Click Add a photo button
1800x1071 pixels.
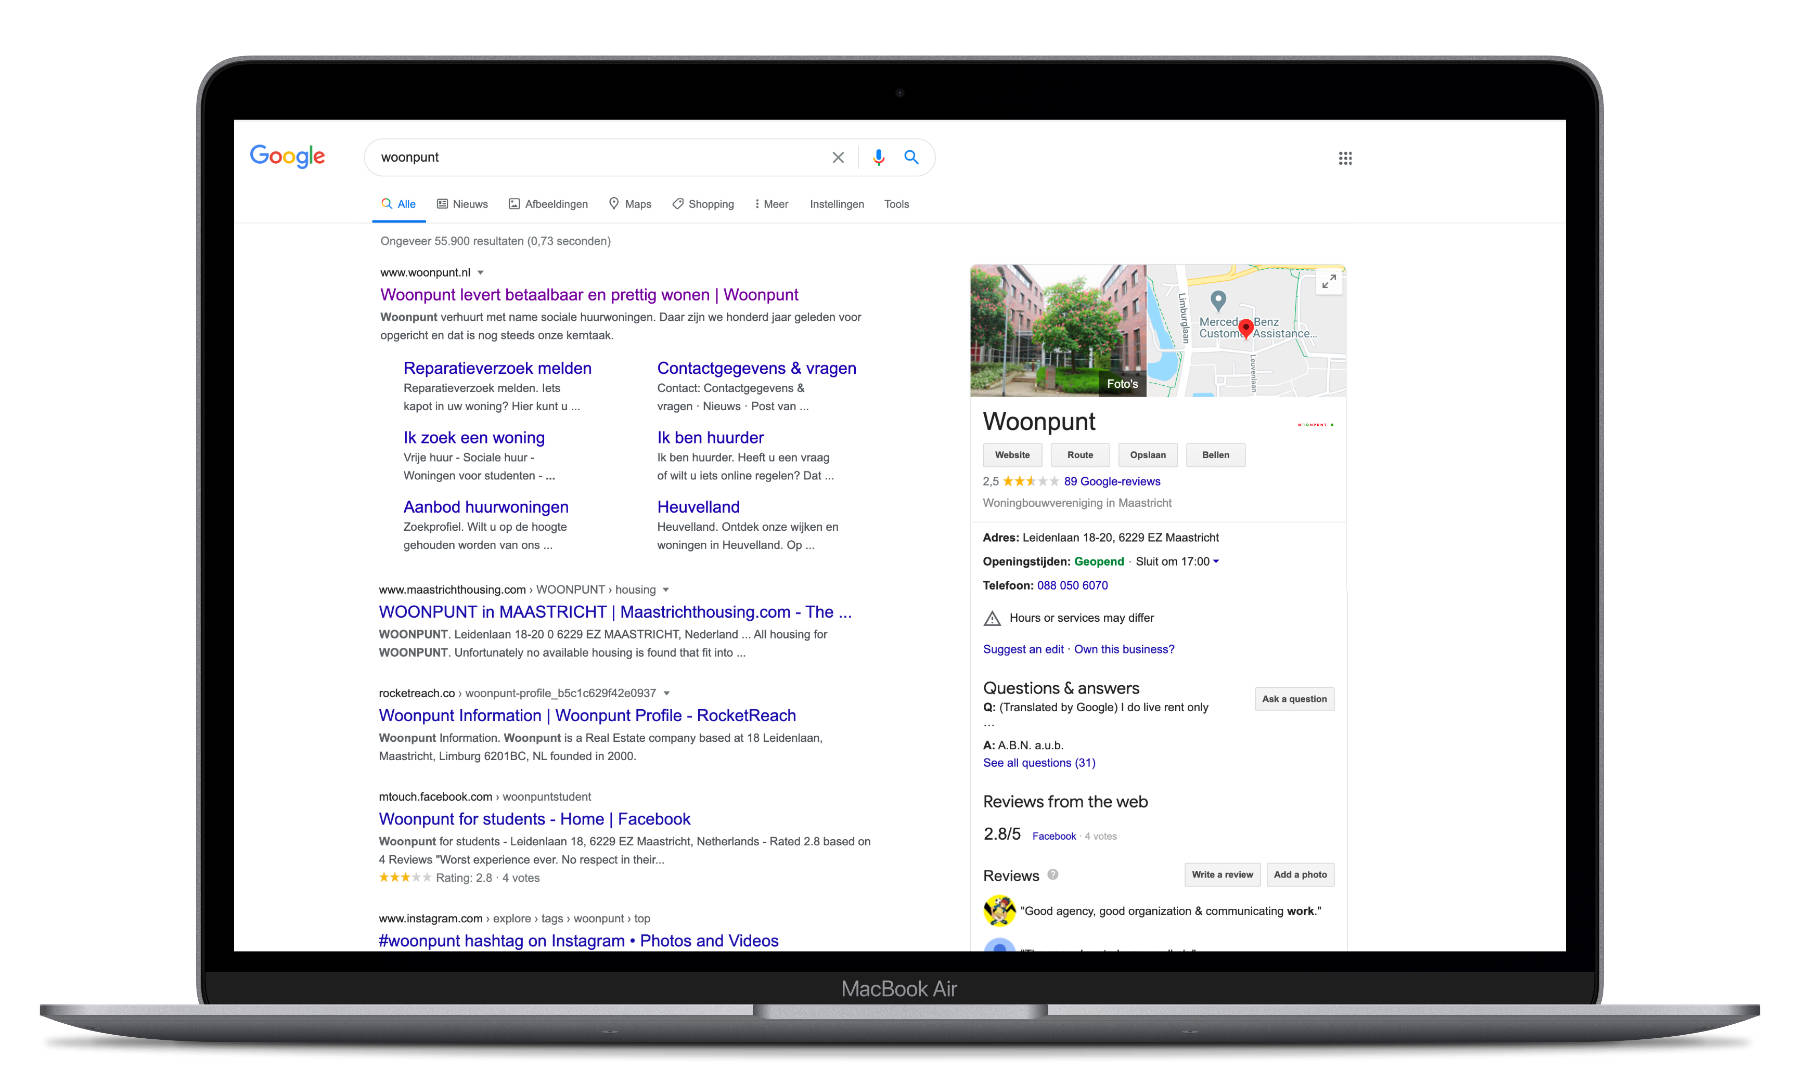1300,875
